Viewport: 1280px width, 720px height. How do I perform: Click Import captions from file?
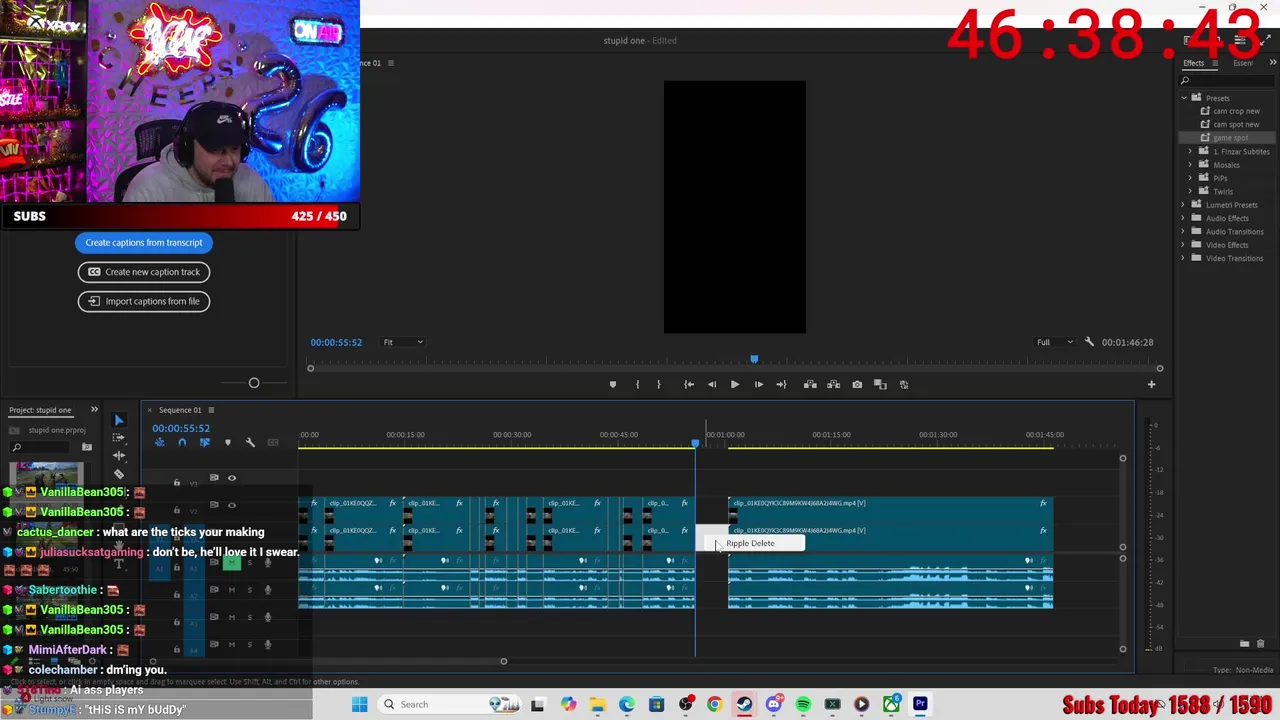144,301
